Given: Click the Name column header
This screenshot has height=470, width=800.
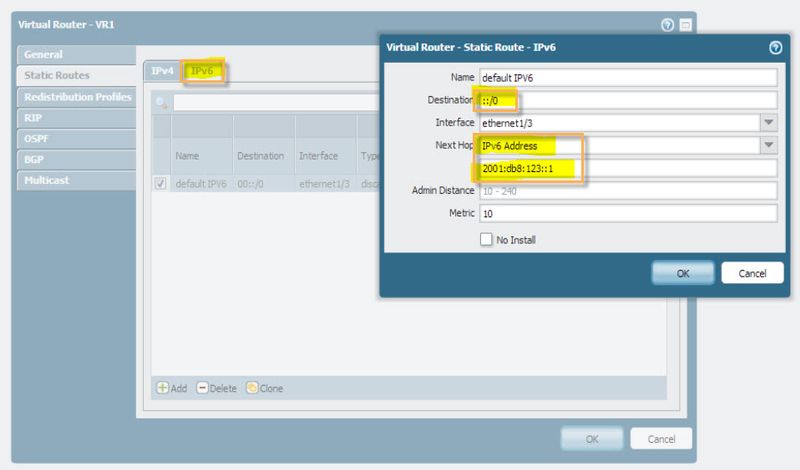Looking at the screenshot, I should coord(202,156).
